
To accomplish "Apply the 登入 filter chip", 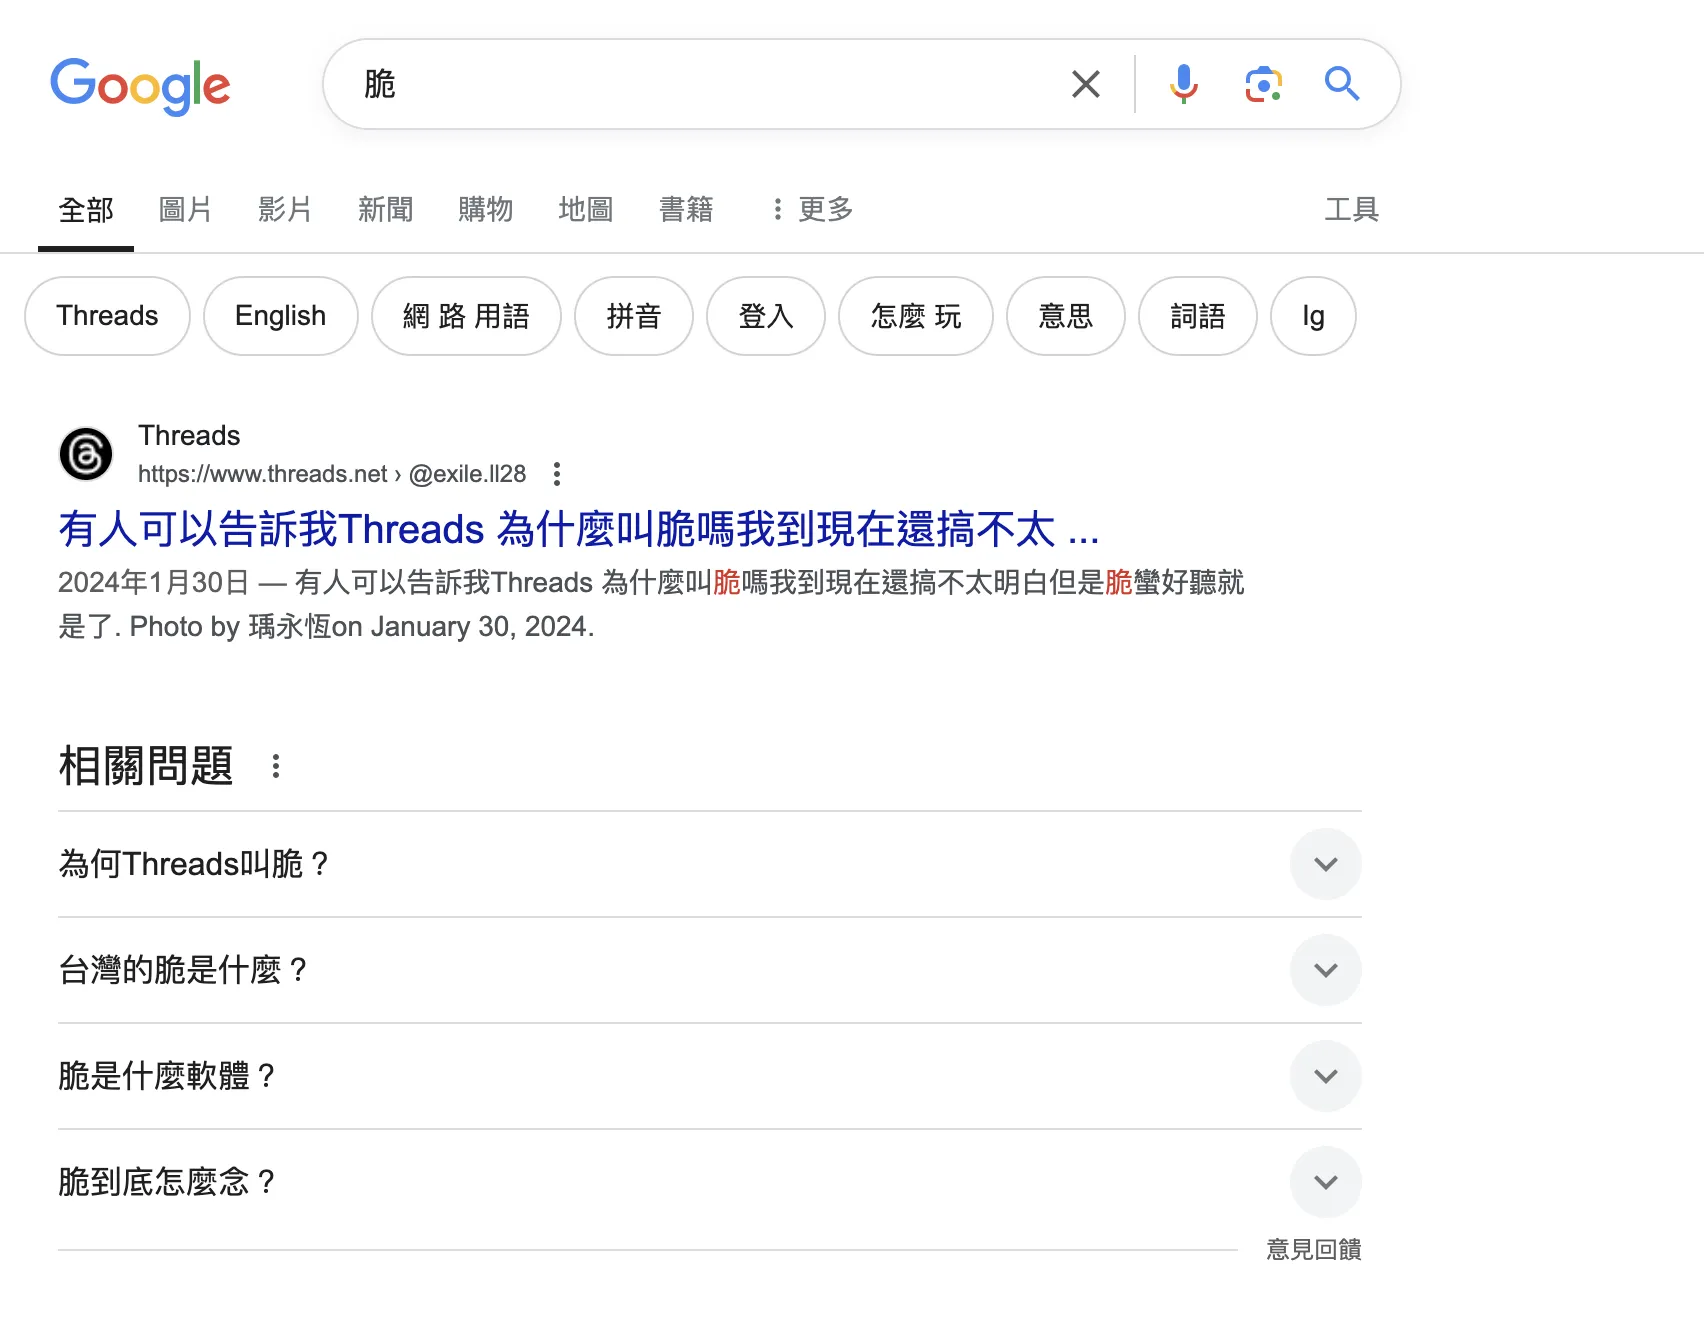I will tap(766, 316).
